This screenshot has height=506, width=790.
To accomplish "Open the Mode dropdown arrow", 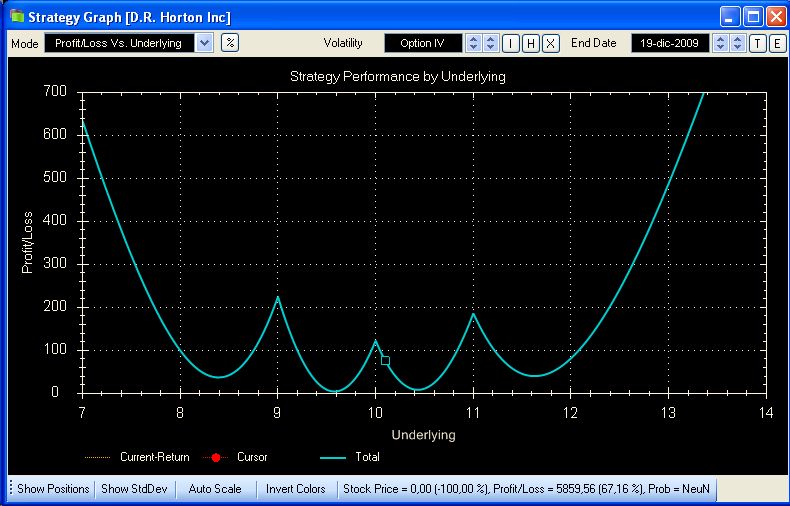I will pyautogui.click(x=204, y=43).
